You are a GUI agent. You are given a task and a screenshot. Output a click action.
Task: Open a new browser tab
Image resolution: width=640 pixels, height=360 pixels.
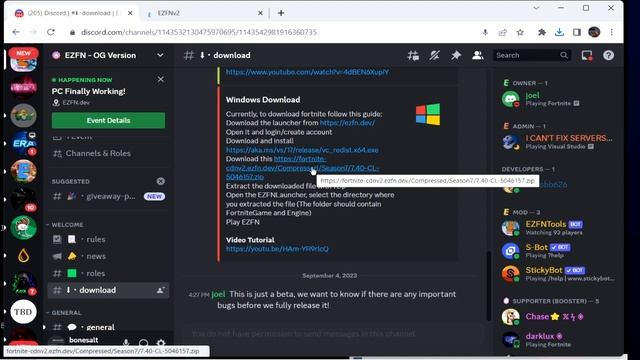tap(281, 13)
